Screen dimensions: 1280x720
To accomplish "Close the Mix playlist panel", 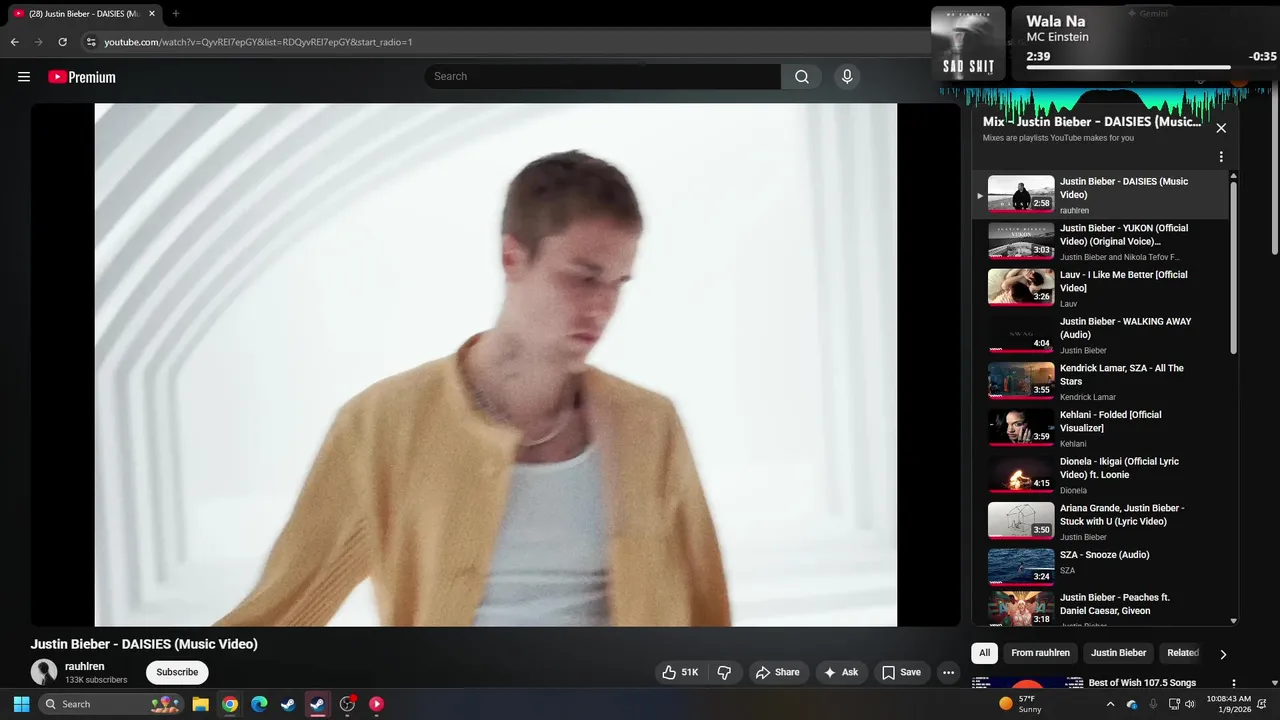I will click(1221, 128).
